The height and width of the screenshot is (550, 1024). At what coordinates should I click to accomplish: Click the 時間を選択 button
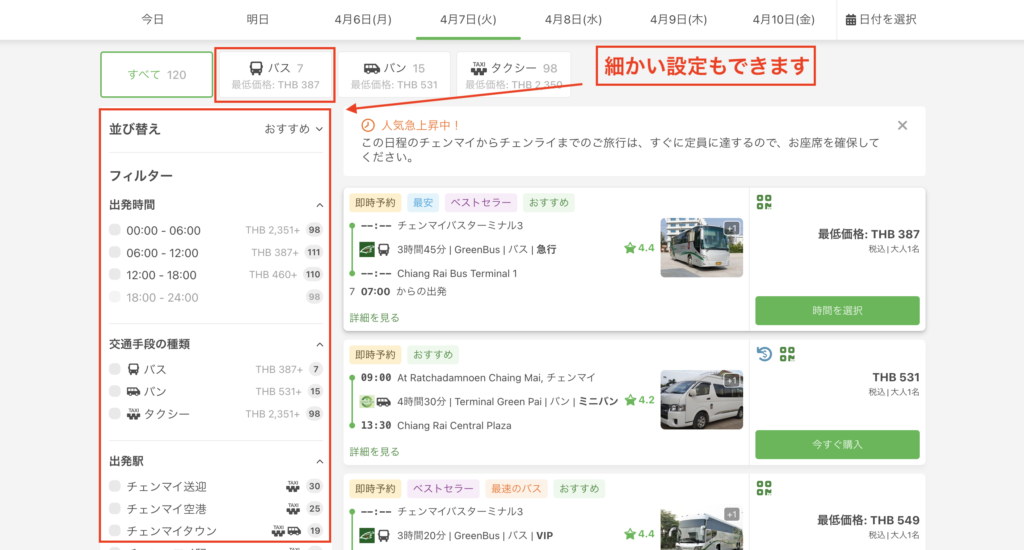click(837, 310)
